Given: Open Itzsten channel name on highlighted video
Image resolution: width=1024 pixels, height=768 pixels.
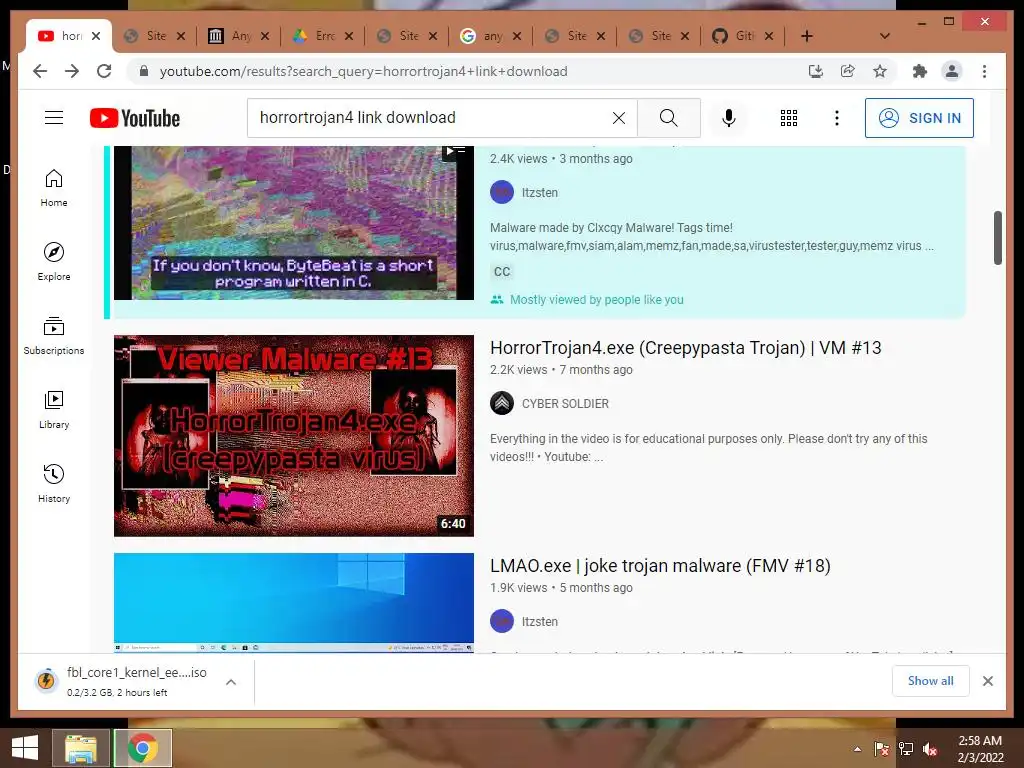Looking at the screenshot, I should pos(539,193).
